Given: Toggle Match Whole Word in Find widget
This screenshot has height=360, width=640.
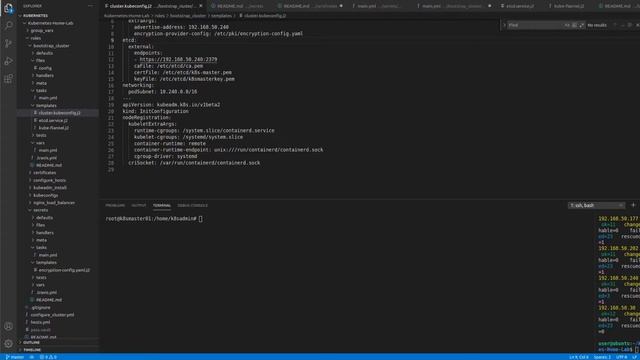Looking at the screenshot, I should 574,25.
